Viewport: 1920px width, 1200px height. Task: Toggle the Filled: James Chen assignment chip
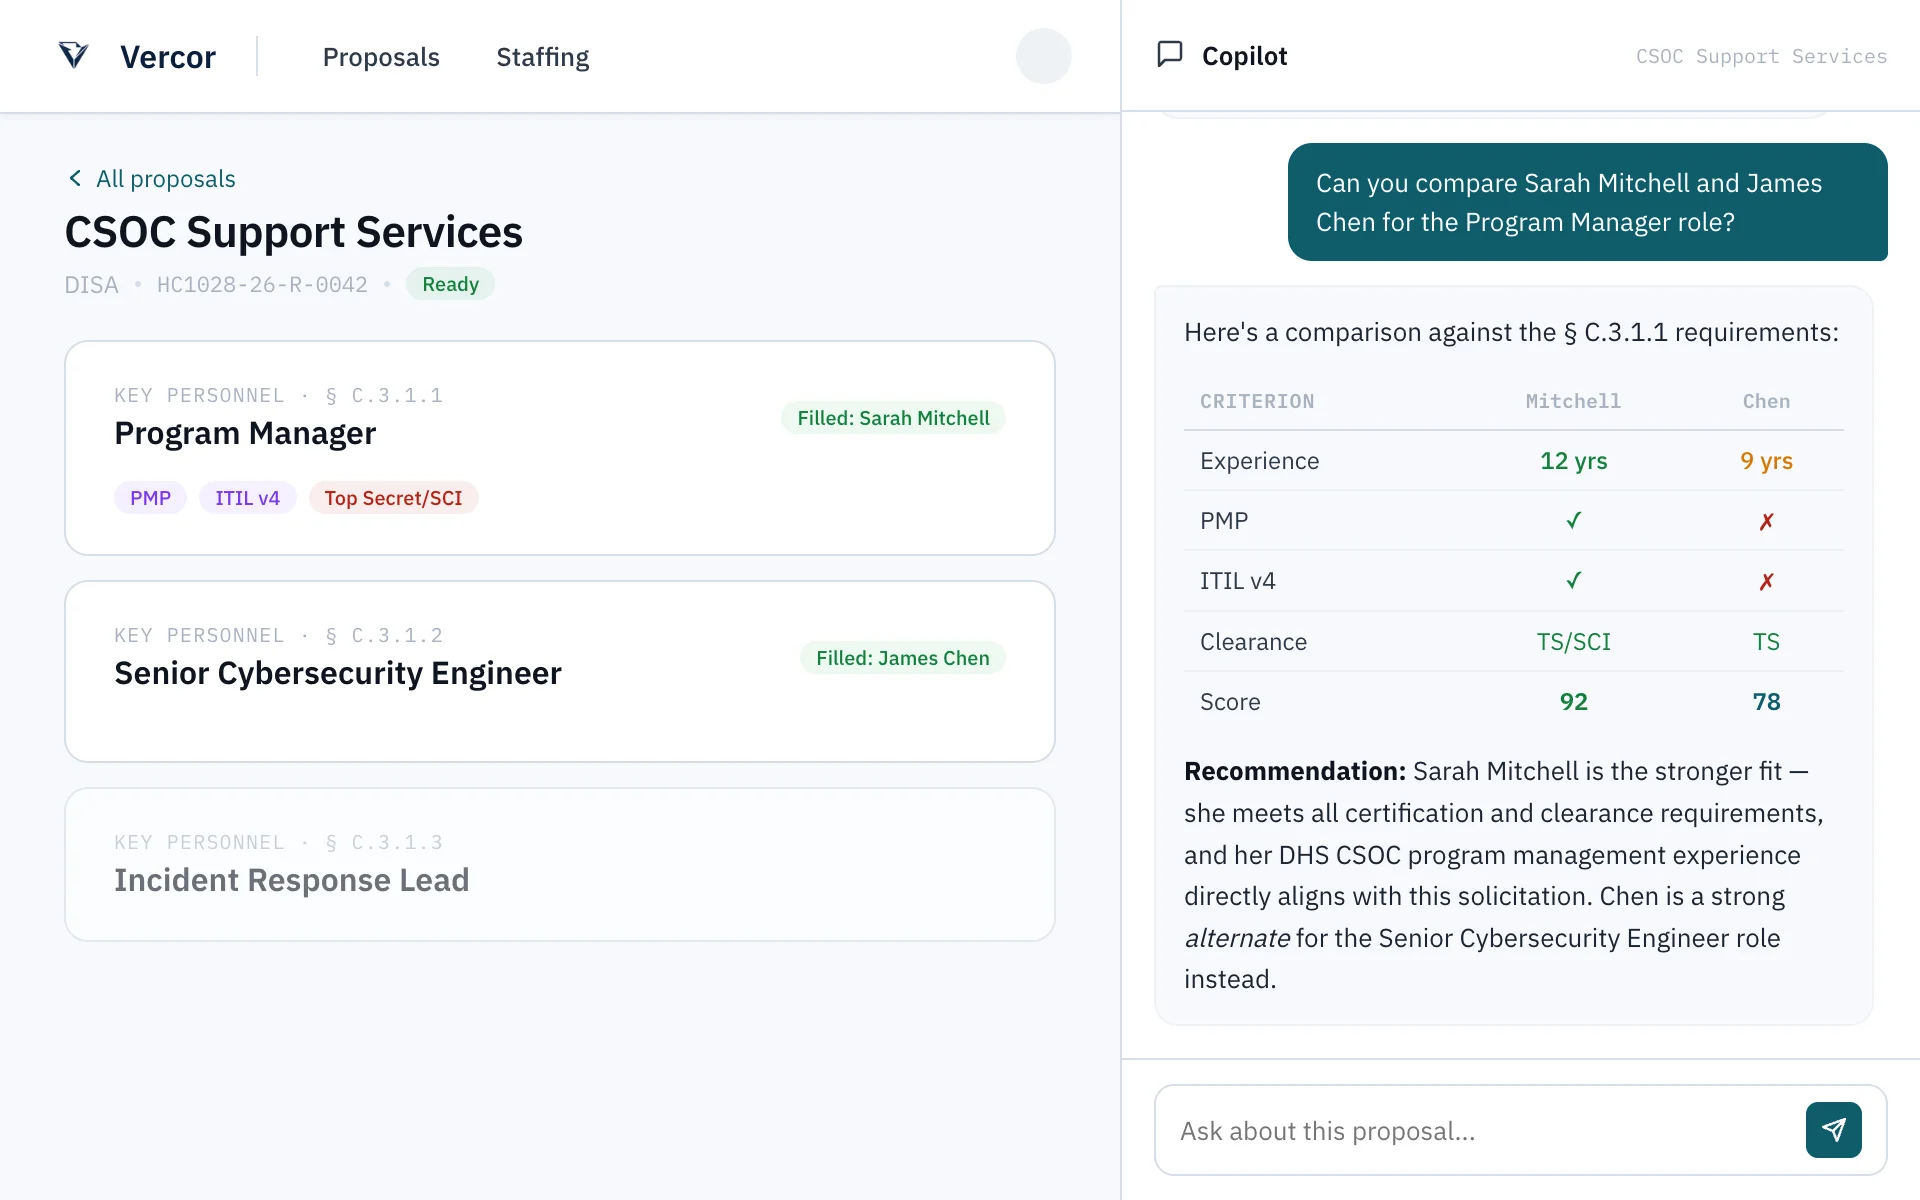pyautogui.click(x=902, y=657)
